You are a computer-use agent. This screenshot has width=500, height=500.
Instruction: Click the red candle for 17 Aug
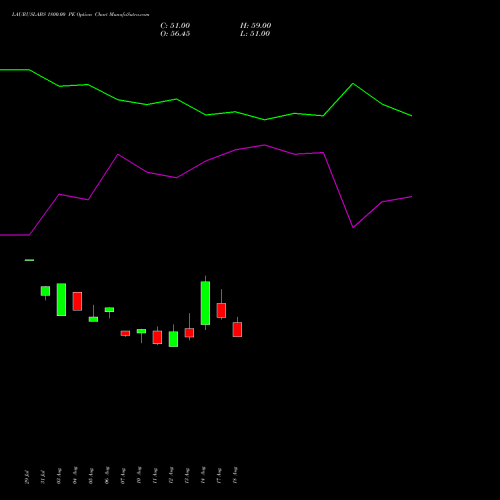[x=221, y=310]
